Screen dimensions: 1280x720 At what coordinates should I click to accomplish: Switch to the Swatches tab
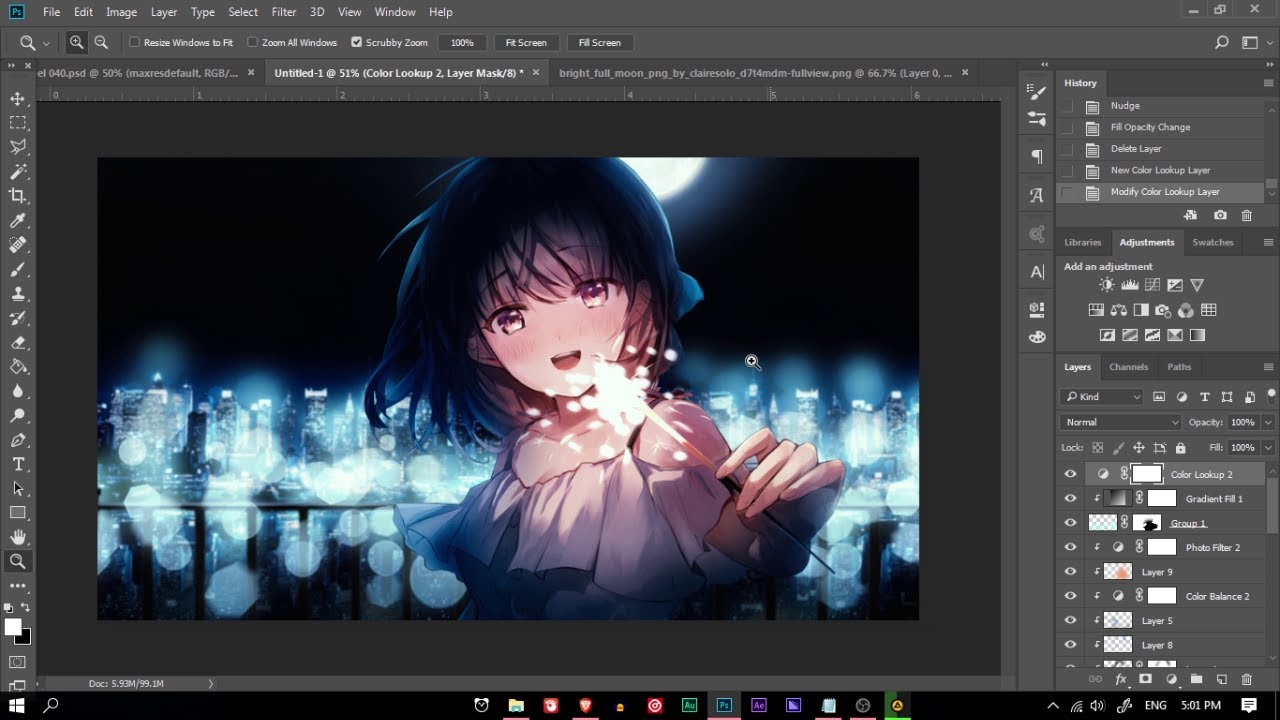tap(1213, 242)
